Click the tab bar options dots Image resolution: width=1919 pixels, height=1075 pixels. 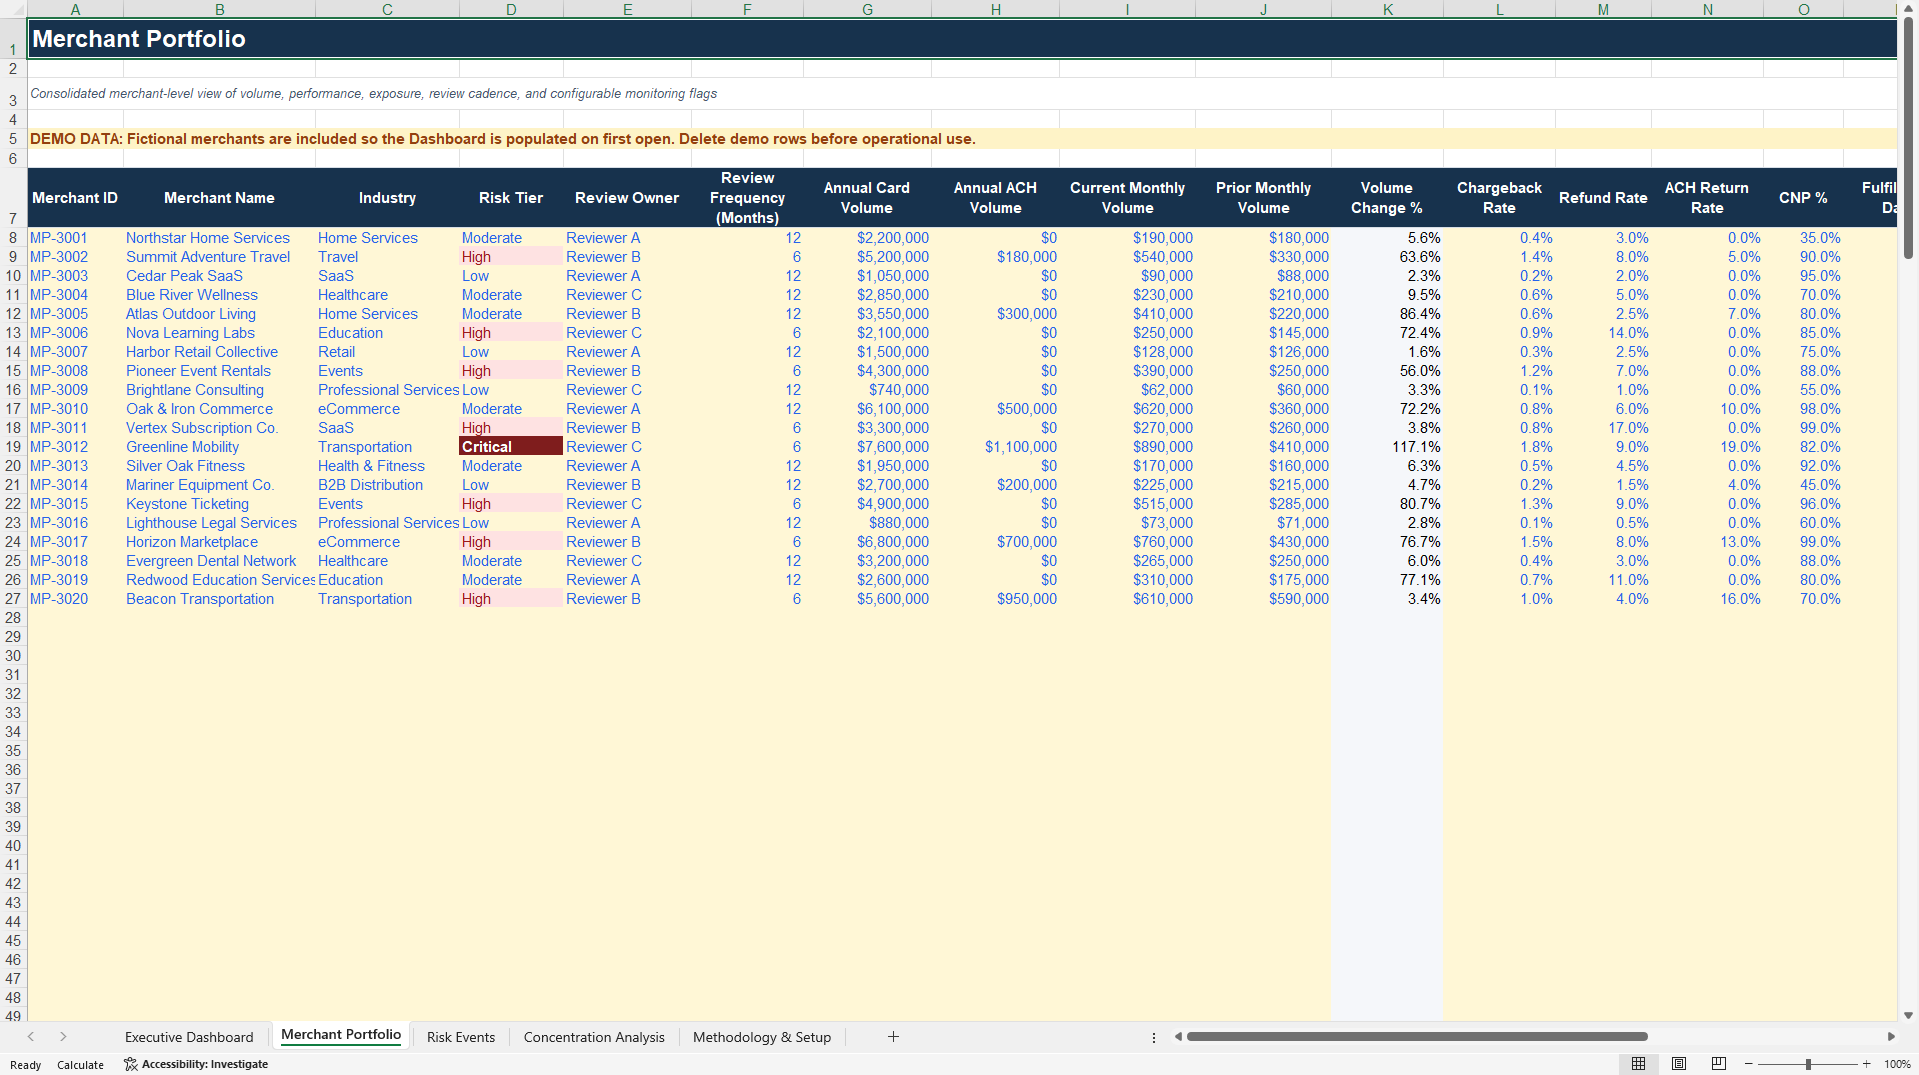(1154, 1038)
